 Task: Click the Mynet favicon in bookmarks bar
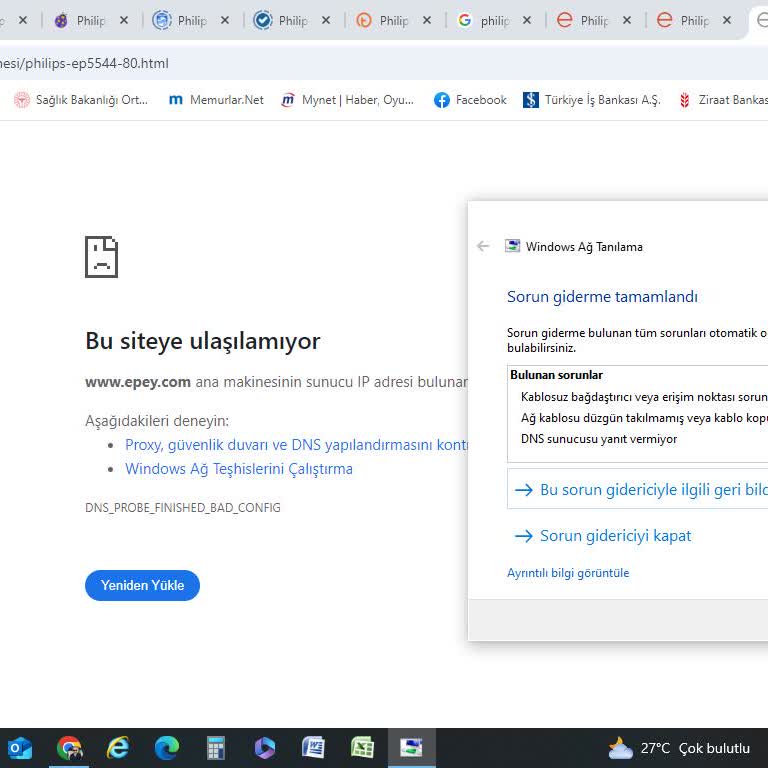tap(288, 100)
